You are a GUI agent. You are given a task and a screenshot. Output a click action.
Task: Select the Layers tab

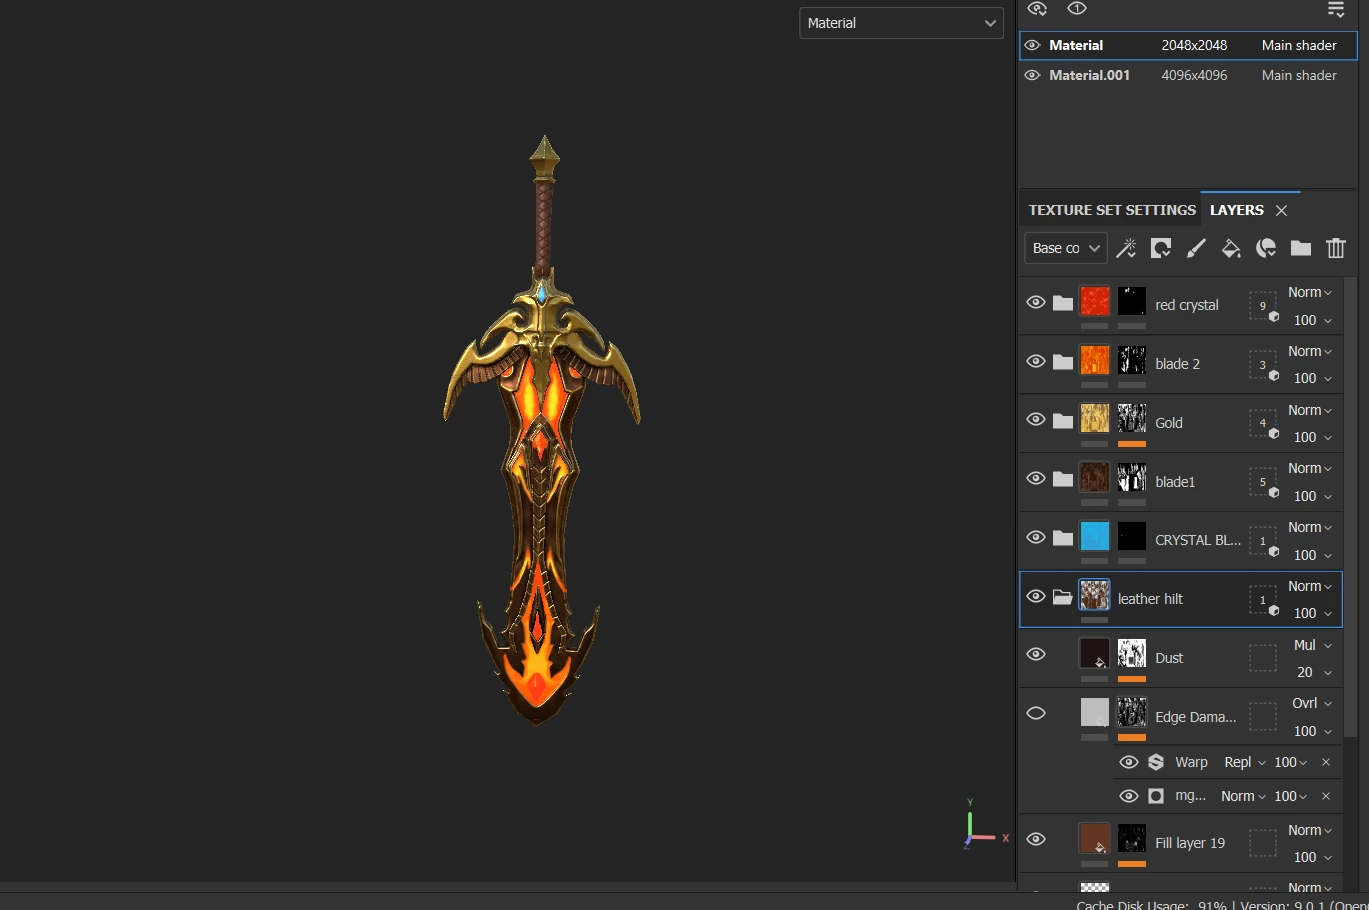pyautogui.click(x=1236, y=210)
